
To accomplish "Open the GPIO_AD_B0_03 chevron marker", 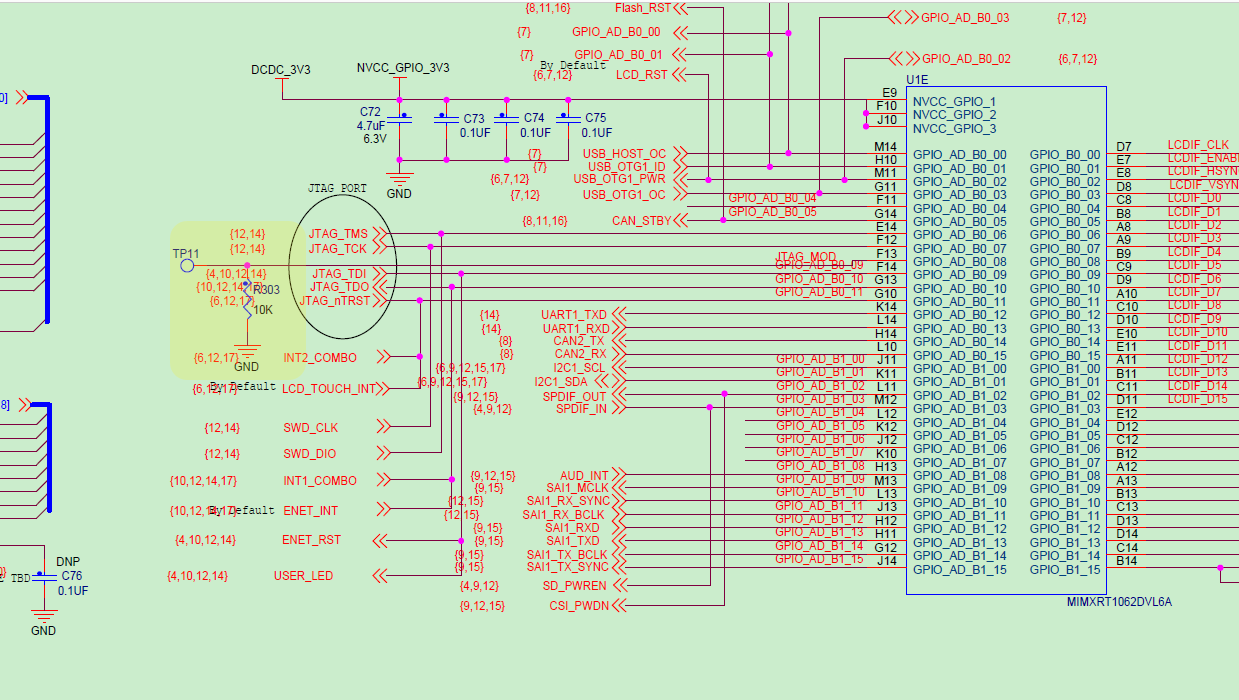I will [x=903, y=16].
